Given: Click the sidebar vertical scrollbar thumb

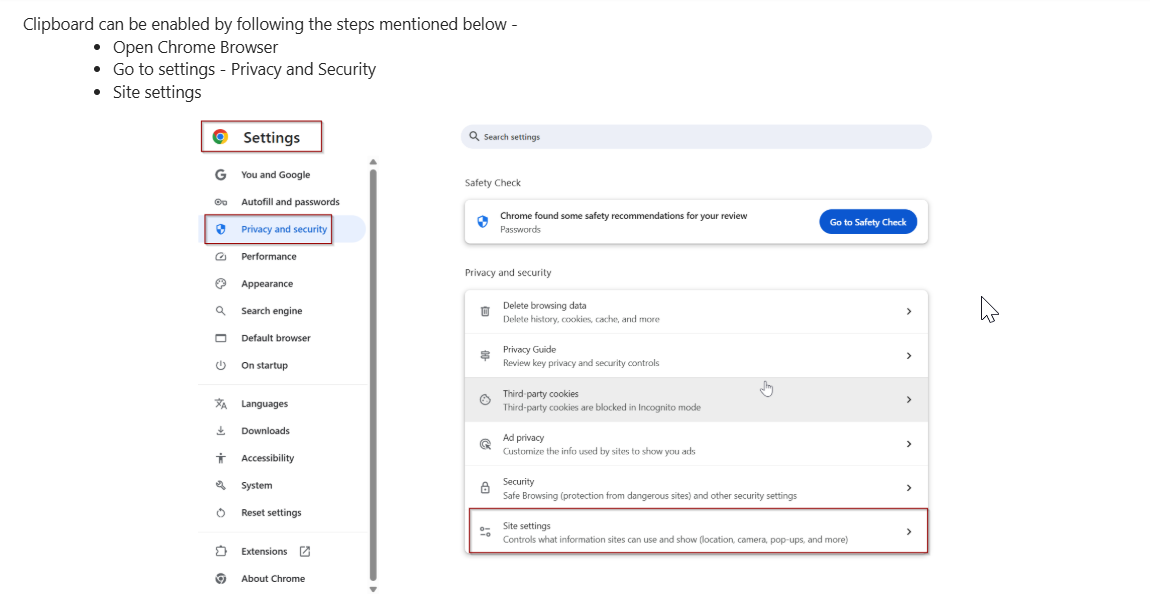Looking at the screenshot, I should (373, 375).
